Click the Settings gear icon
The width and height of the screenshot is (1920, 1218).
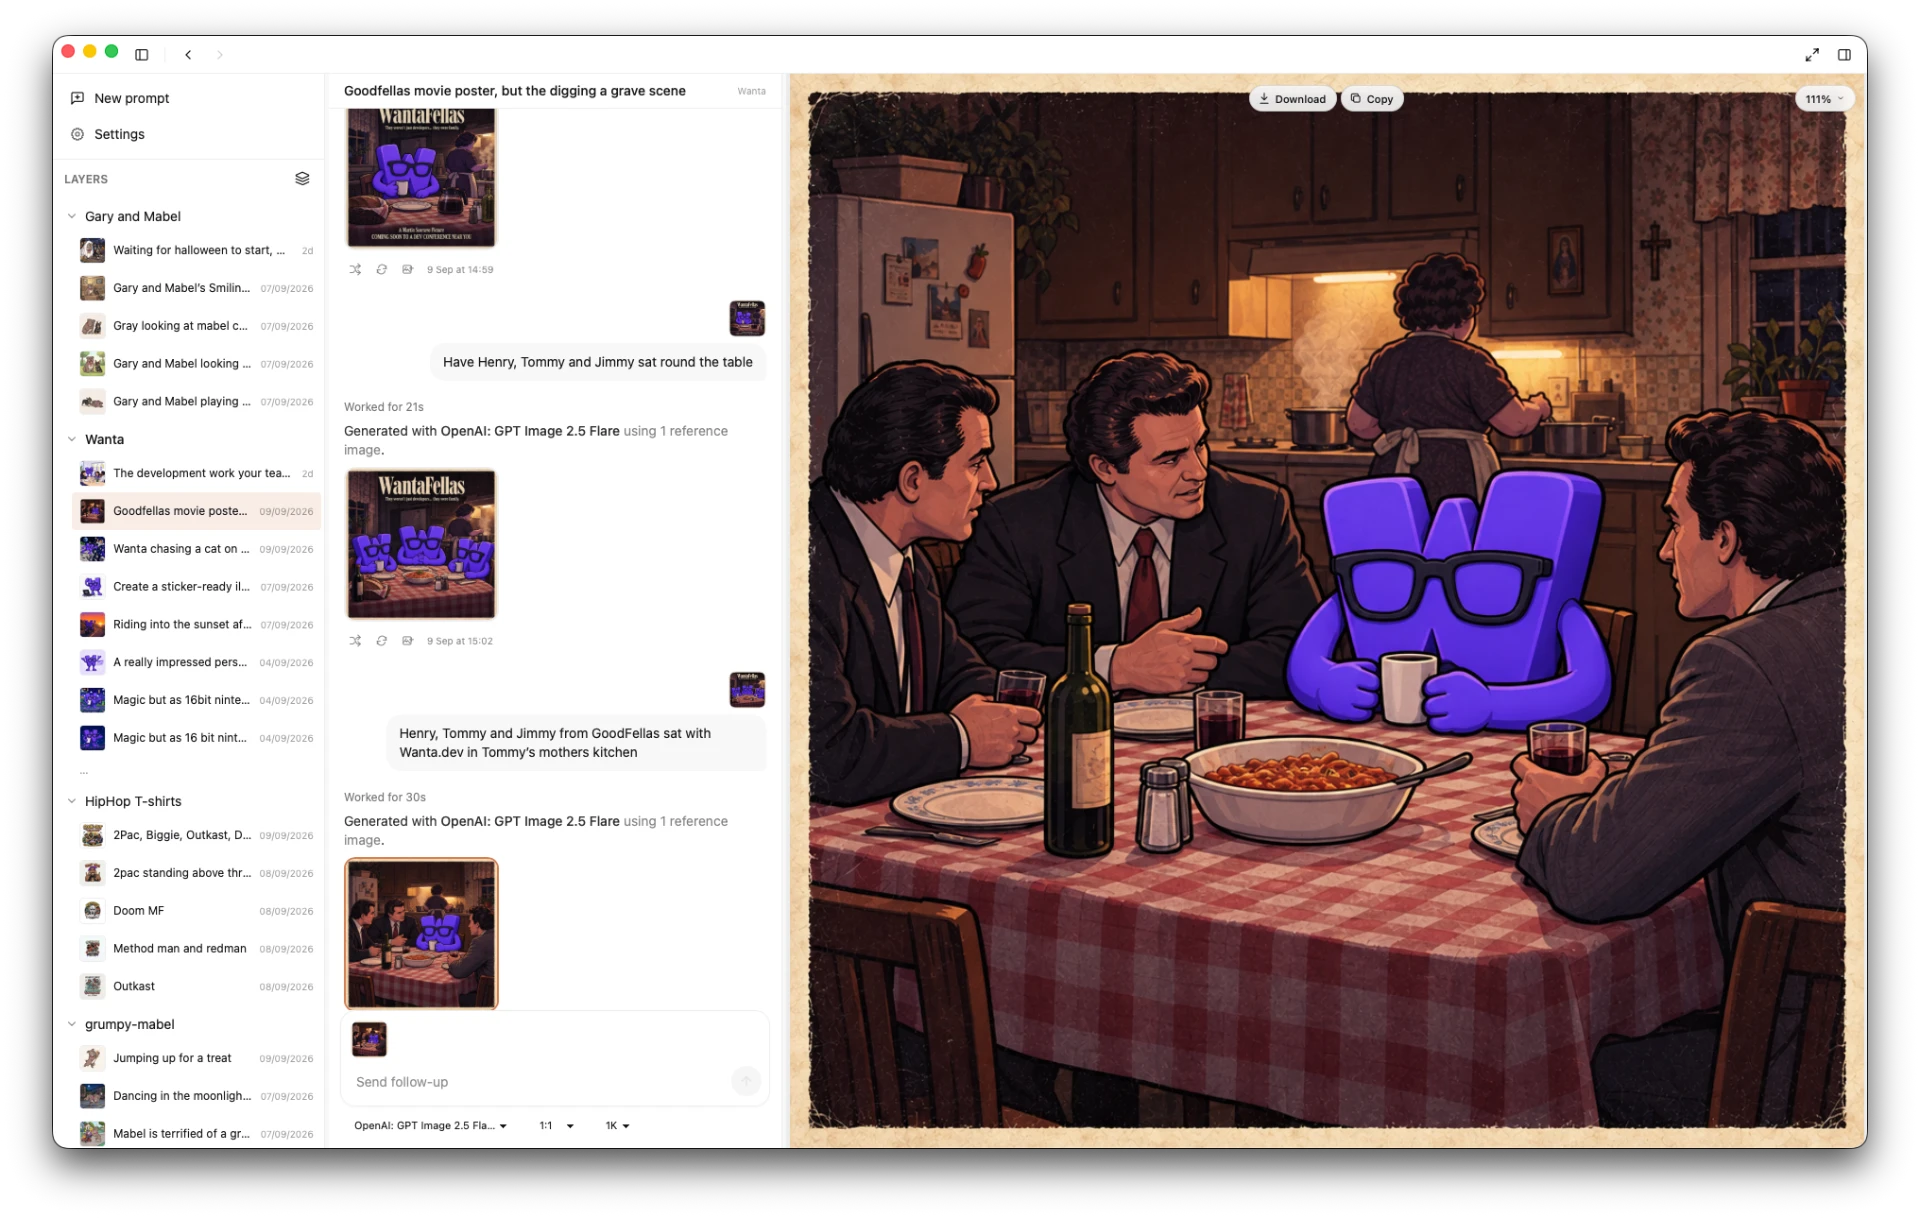point(77,134)
